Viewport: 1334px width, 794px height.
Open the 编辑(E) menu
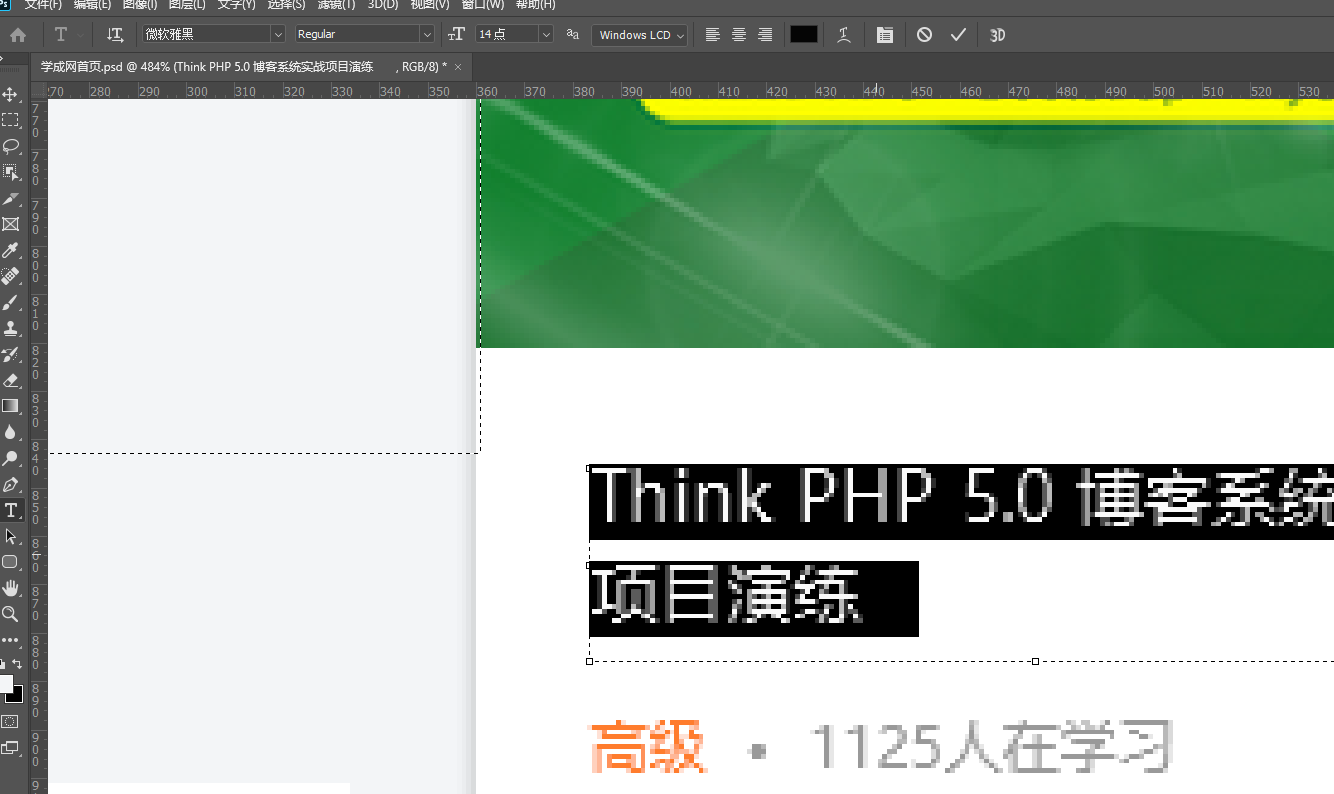(93, 5)
